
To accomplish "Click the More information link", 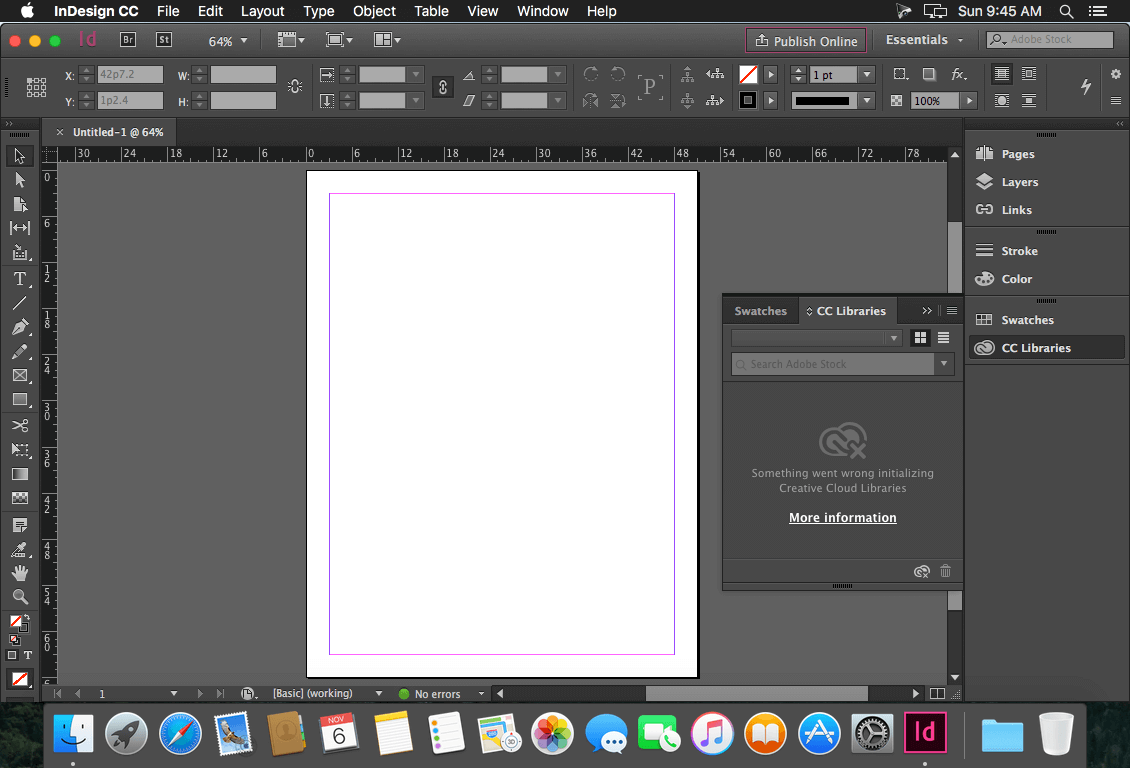I will point(842,517).
